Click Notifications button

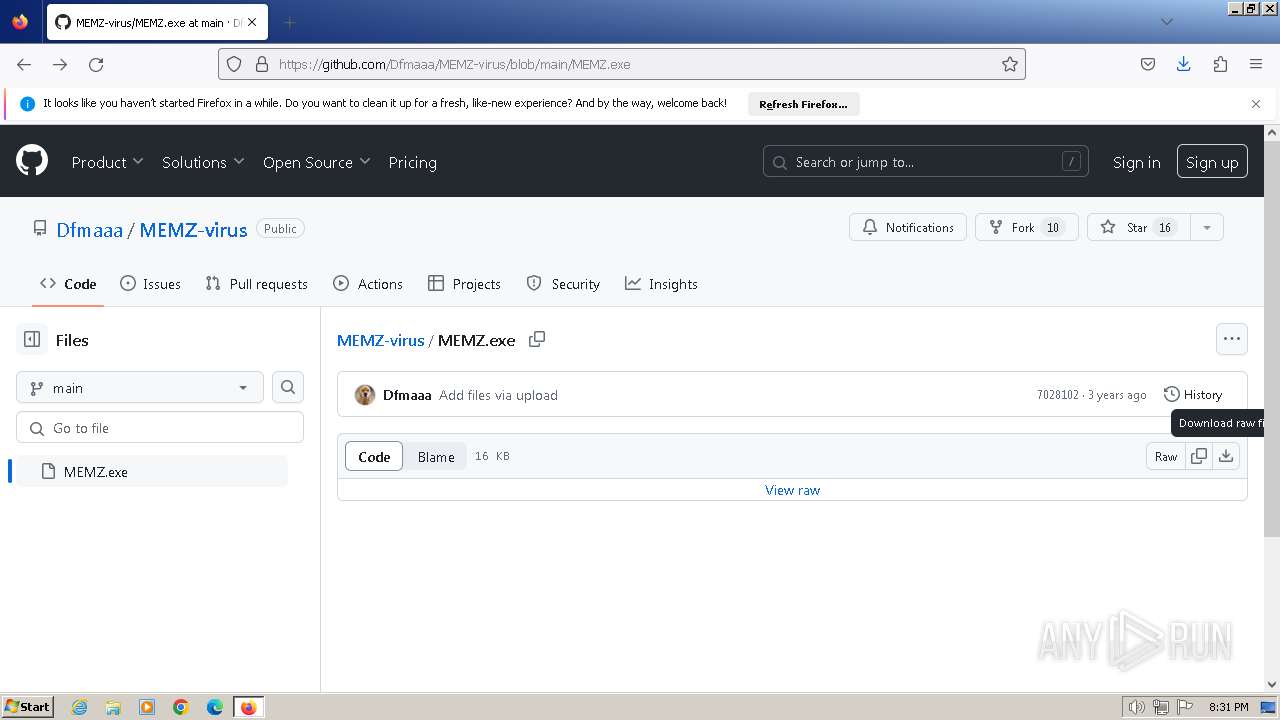point(908,227)
